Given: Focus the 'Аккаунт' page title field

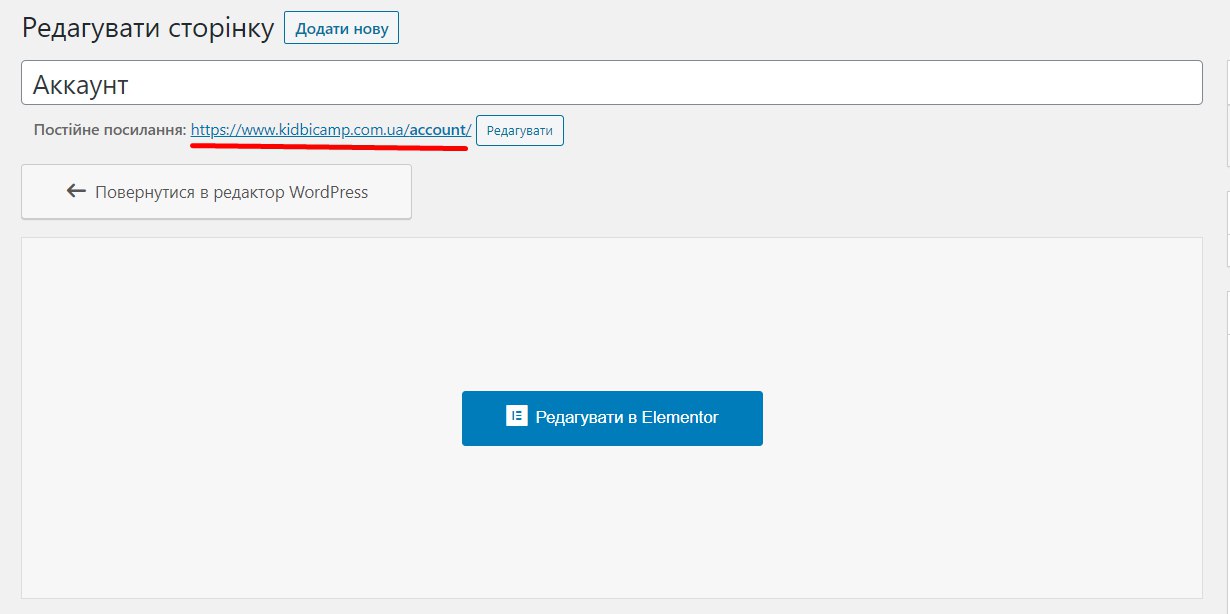Looking at the screenshot, I should tap(612, 83).
